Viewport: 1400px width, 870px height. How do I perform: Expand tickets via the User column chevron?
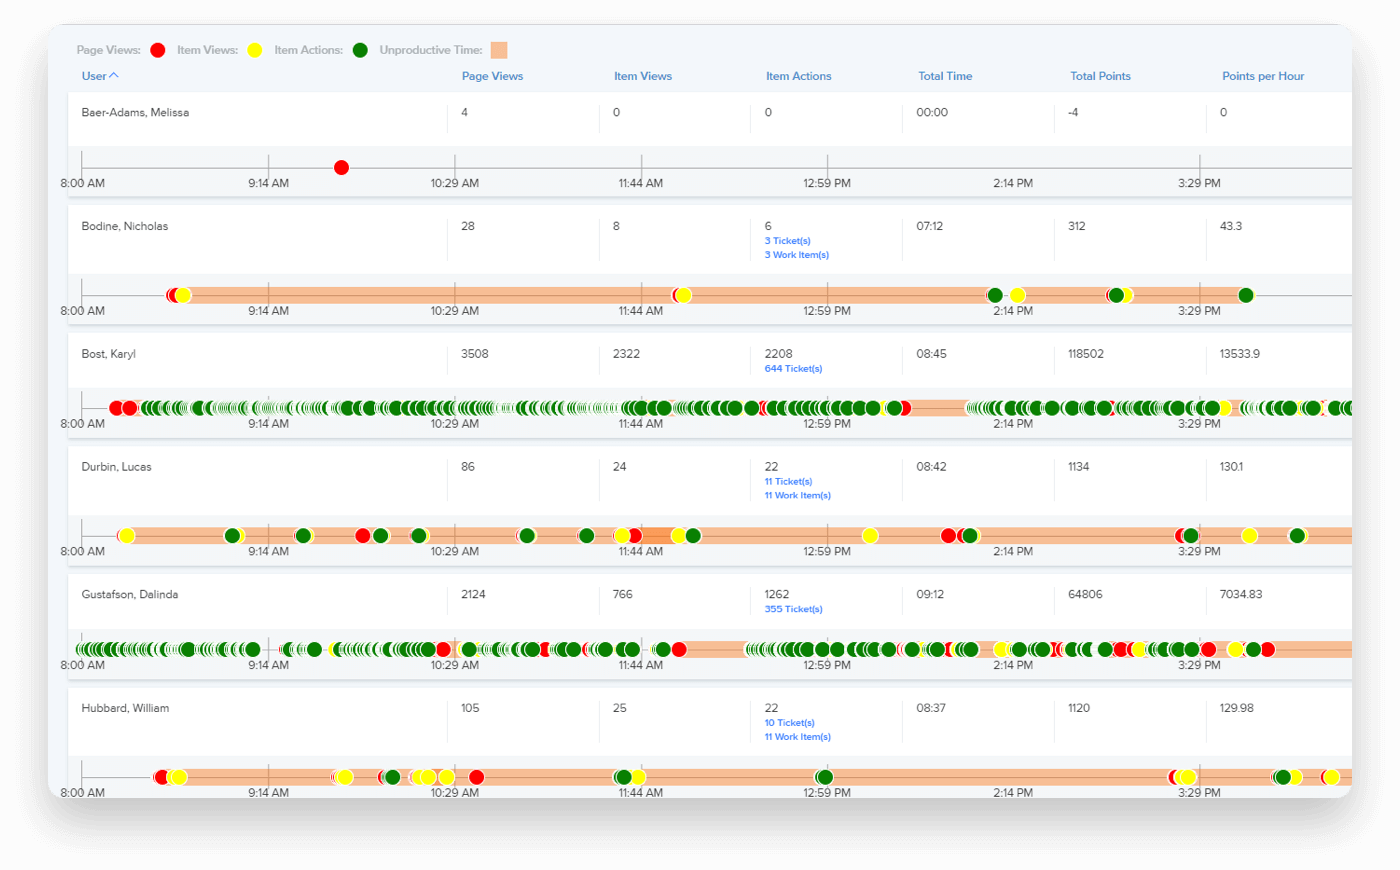pos(113,76)
